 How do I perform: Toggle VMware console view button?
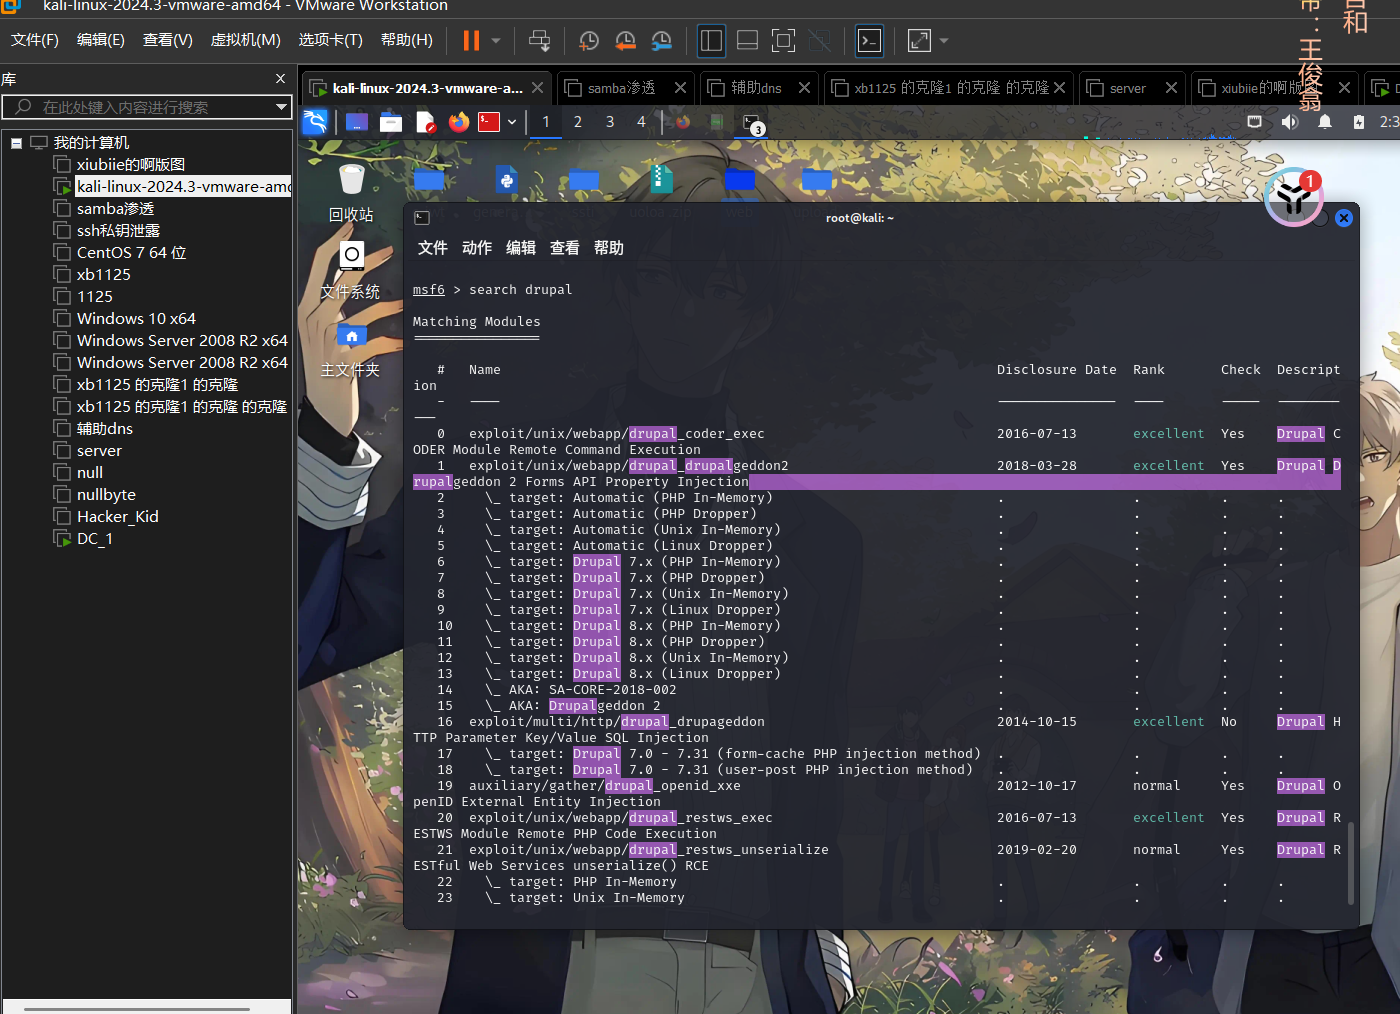(870, 41)
